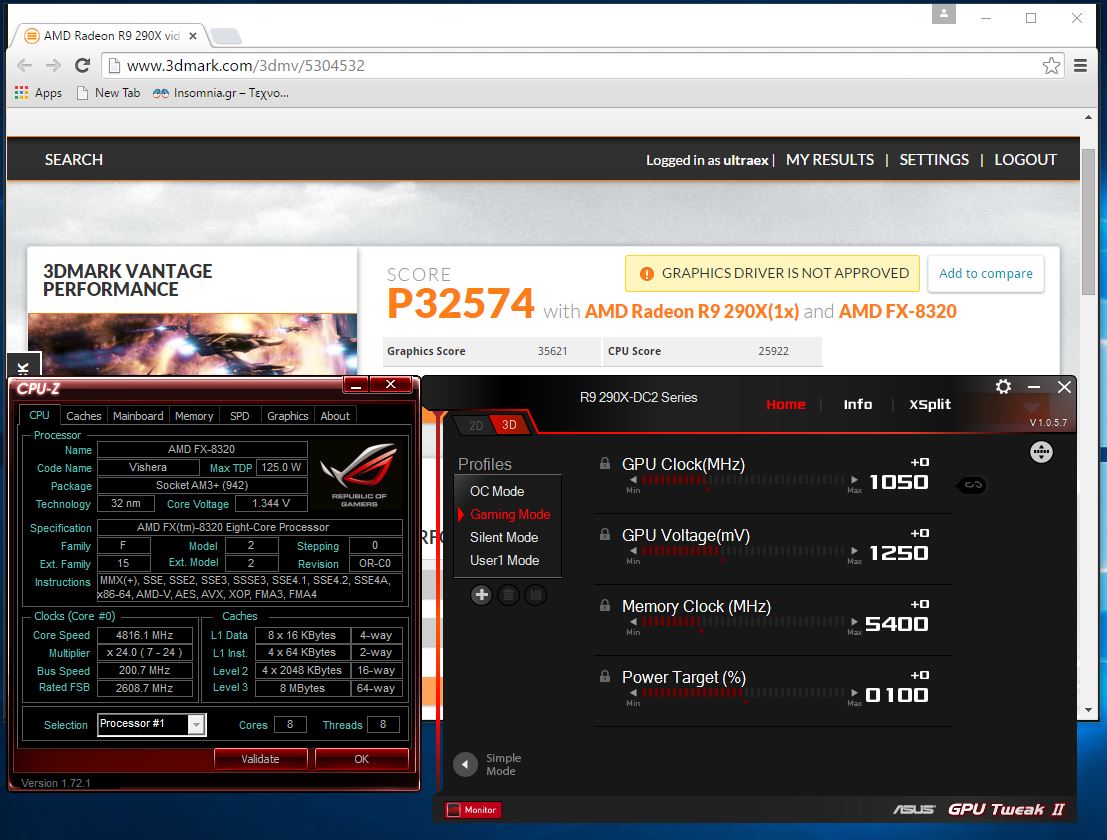Viewport: 1107px width, 840px height.
Task: Click Add to compare on 3DMark
Action: (986, 273)
